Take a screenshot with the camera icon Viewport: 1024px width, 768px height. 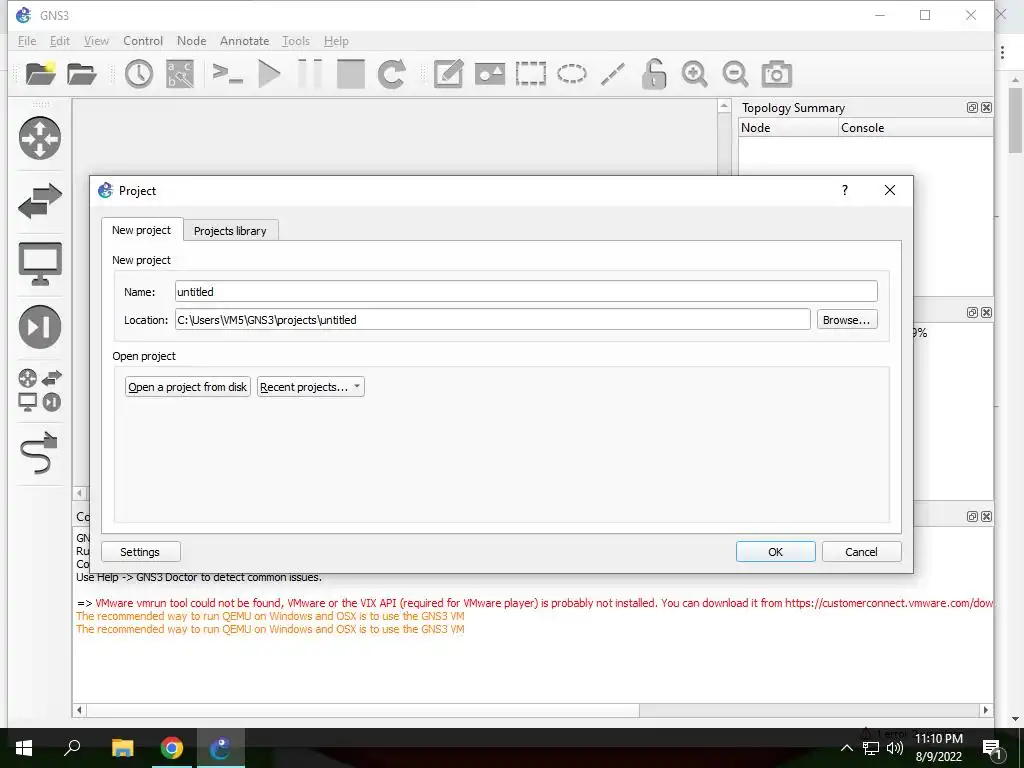pos(776,74)
